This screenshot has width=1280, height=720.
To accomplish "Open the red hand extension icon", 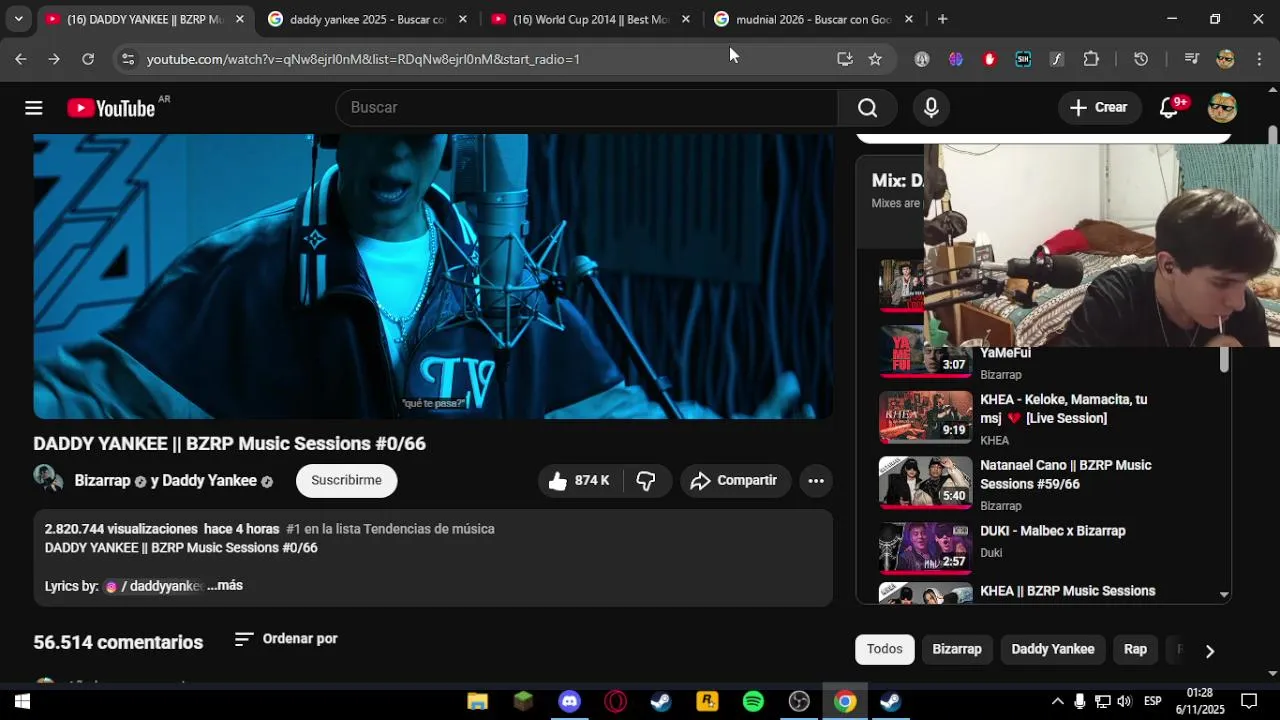I will tap(989, 59).
